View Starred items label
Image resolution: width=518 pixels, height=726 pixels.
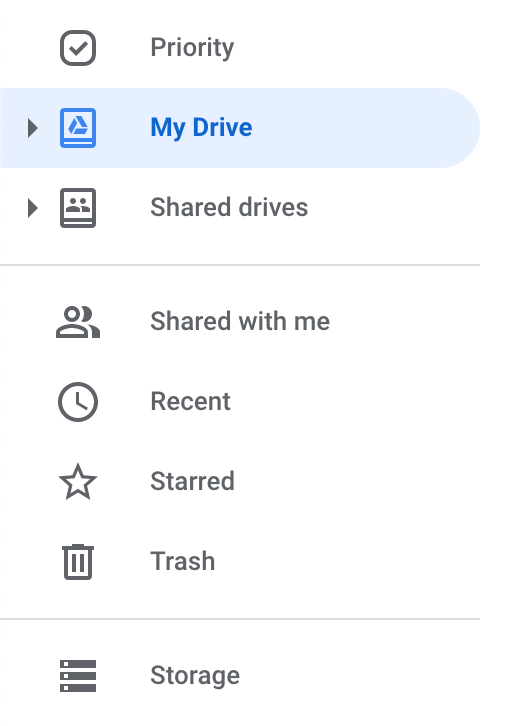click(193, 481)
